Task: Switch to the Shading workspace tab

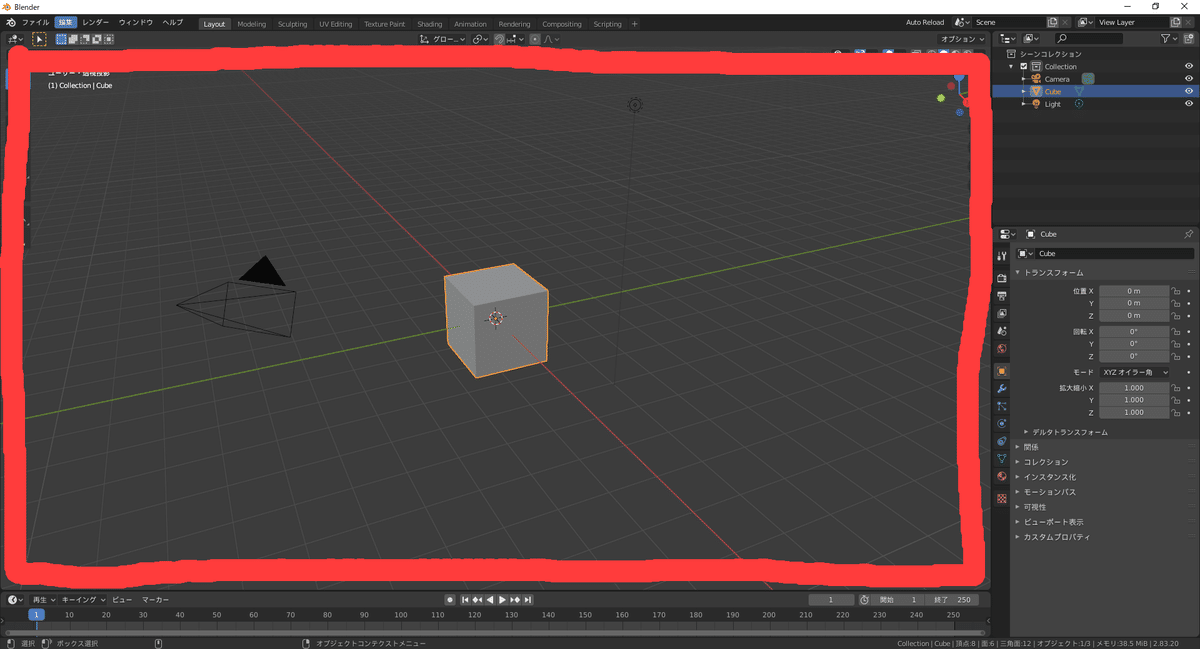Action: point(429,23)
